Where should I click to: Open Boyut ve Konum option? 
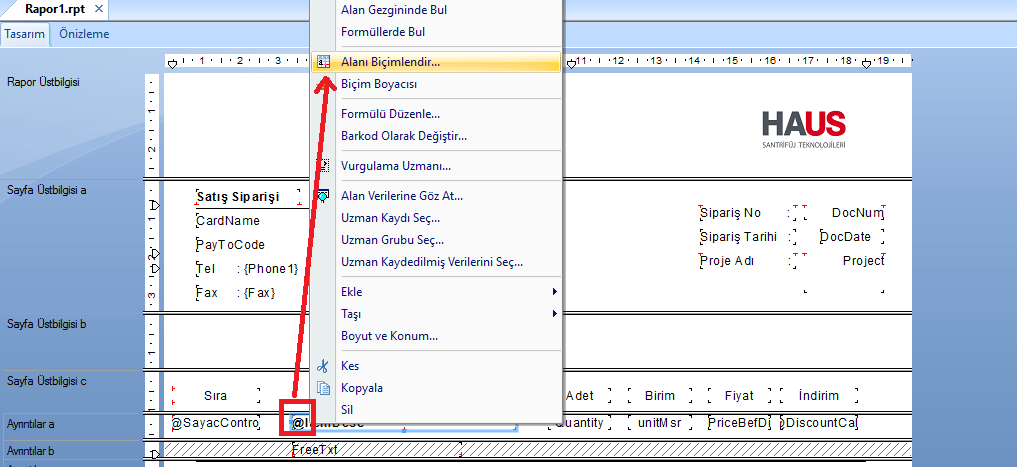(x=389, y=336)
